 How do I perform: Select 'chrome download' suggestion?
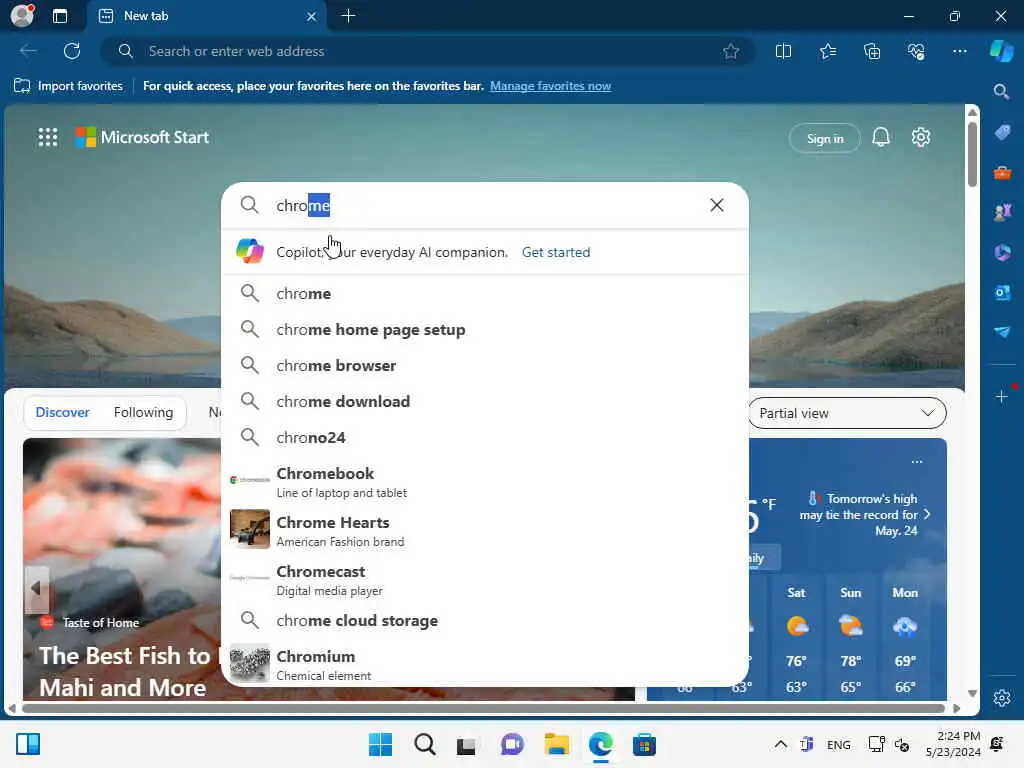coord(485,401)
